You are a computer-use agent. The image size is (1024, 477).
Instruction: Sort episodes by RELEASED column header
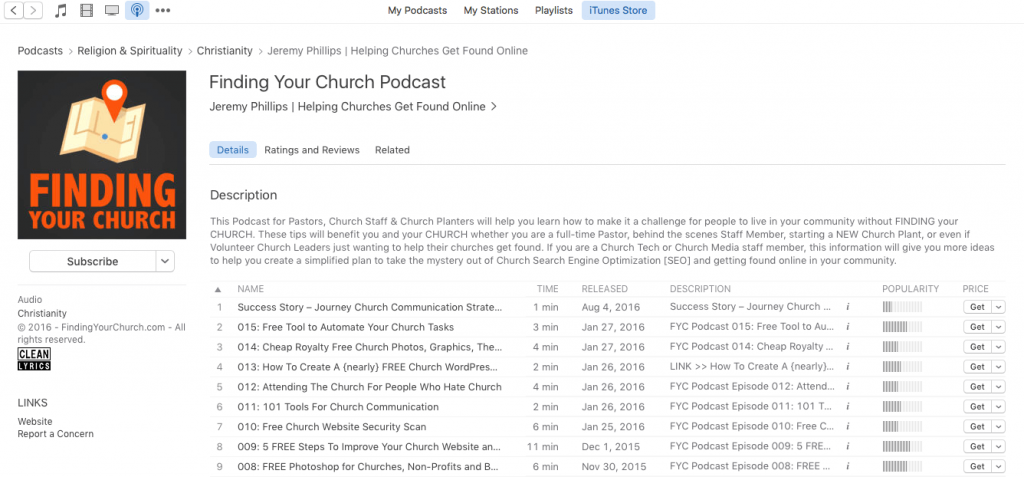point(605,289)
